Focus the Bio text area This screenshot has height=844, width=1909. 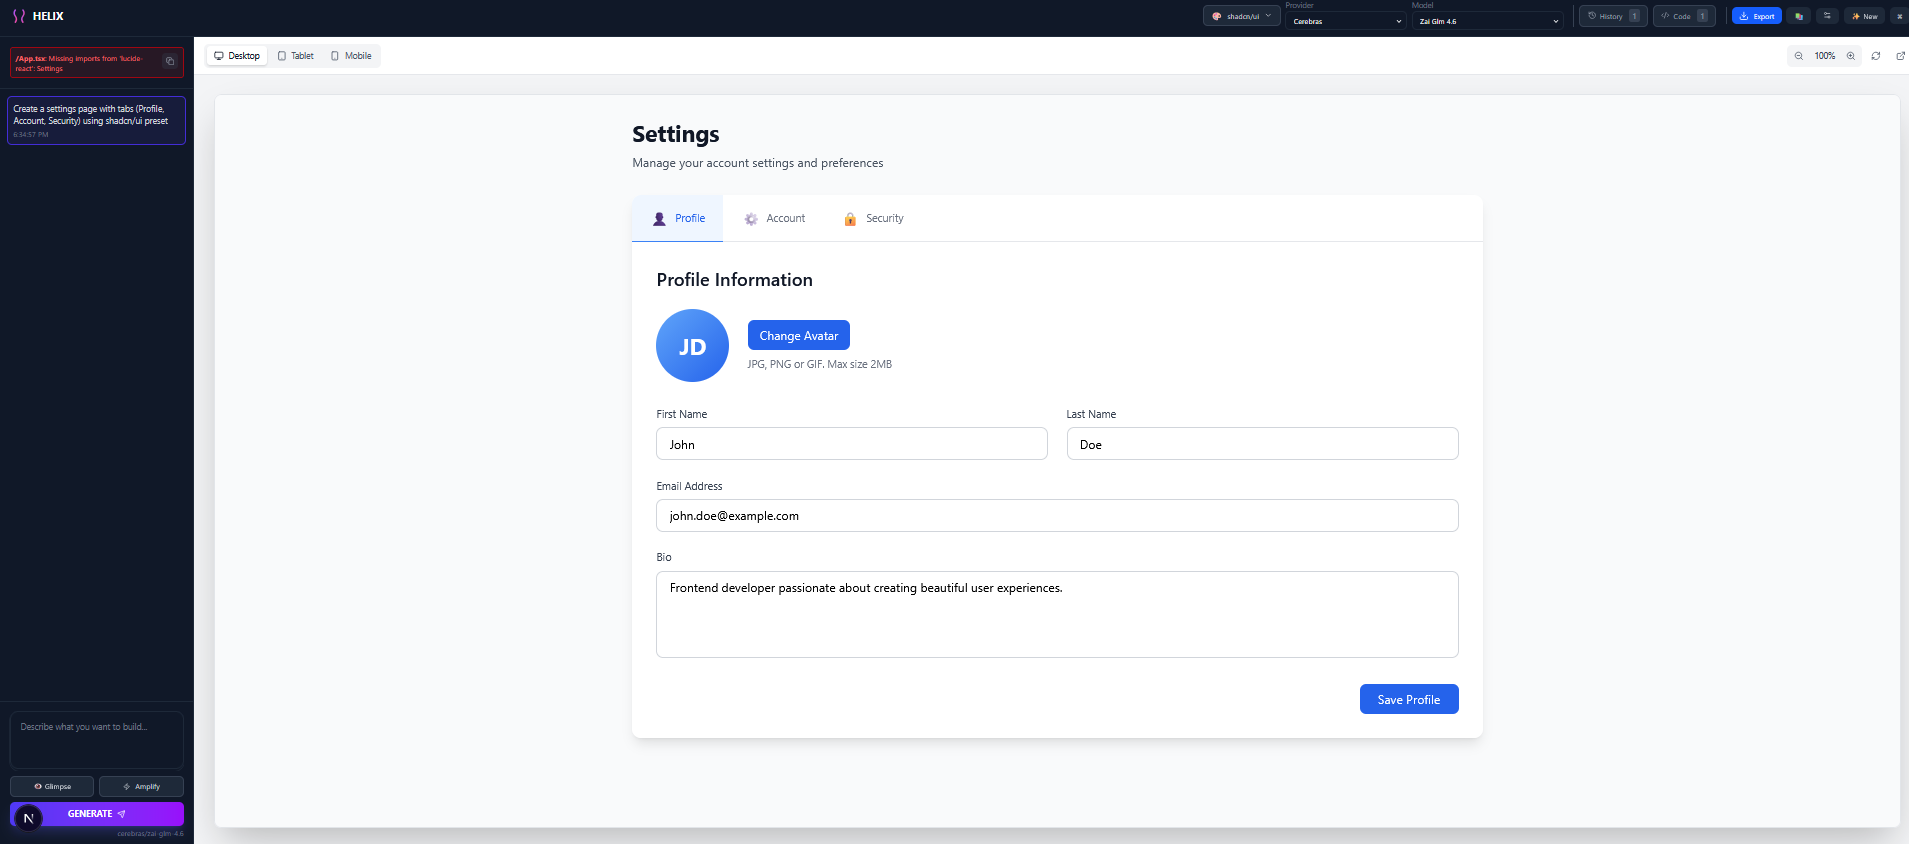click(x=1057, y=614)
